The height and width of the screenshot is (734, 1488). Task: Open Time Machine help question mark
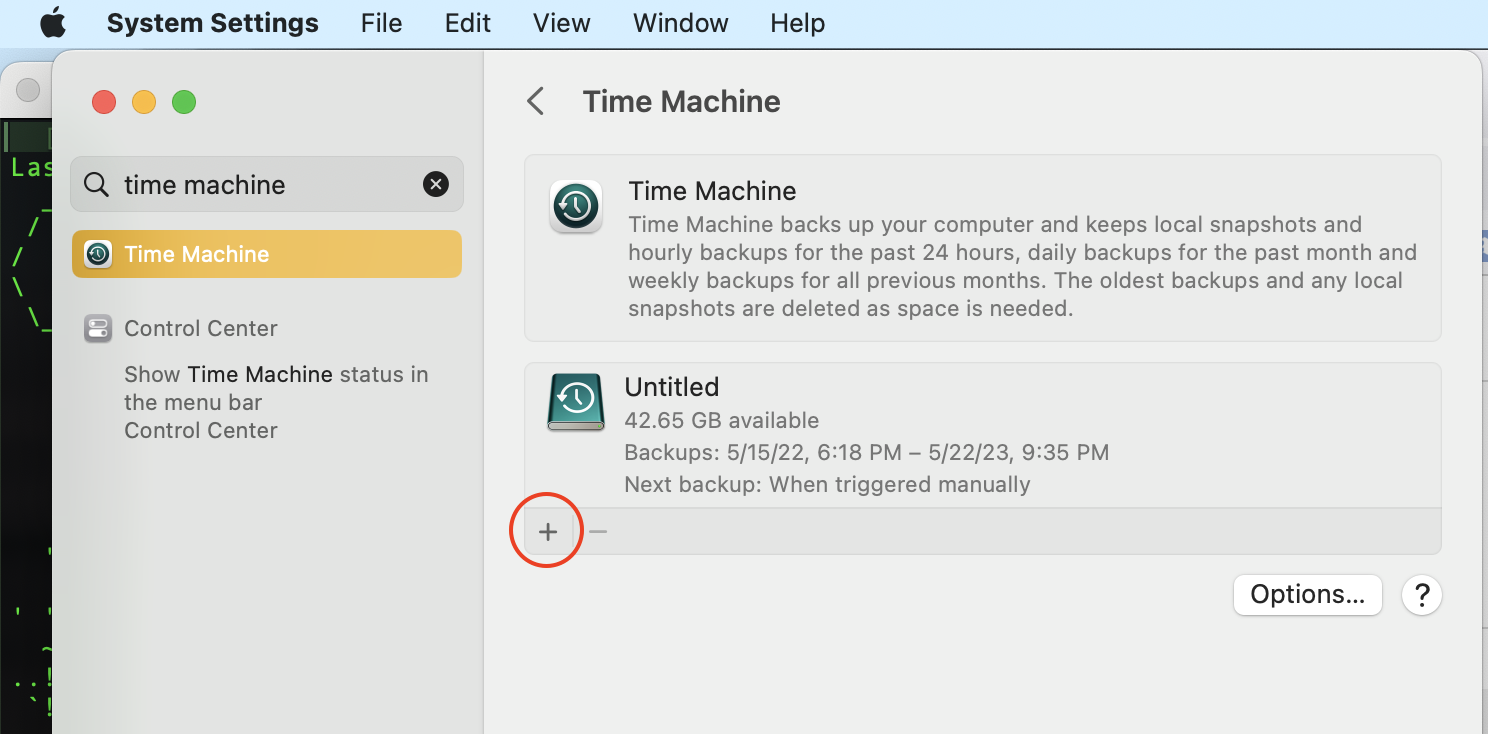(x=1421, y=595)
